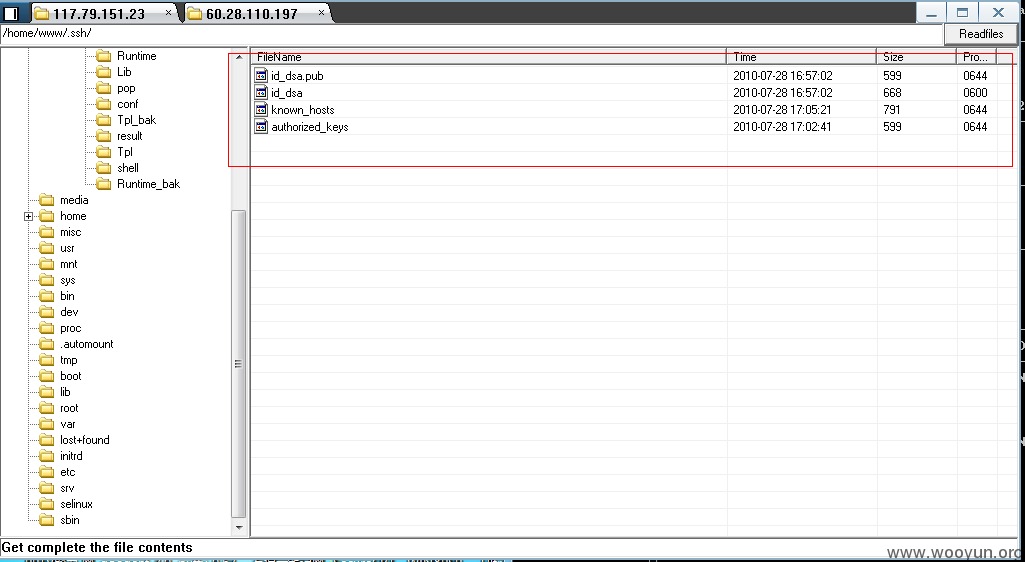
Task: Click the /home/www/.ssh/ path field
Action: (x=471, y=33)
